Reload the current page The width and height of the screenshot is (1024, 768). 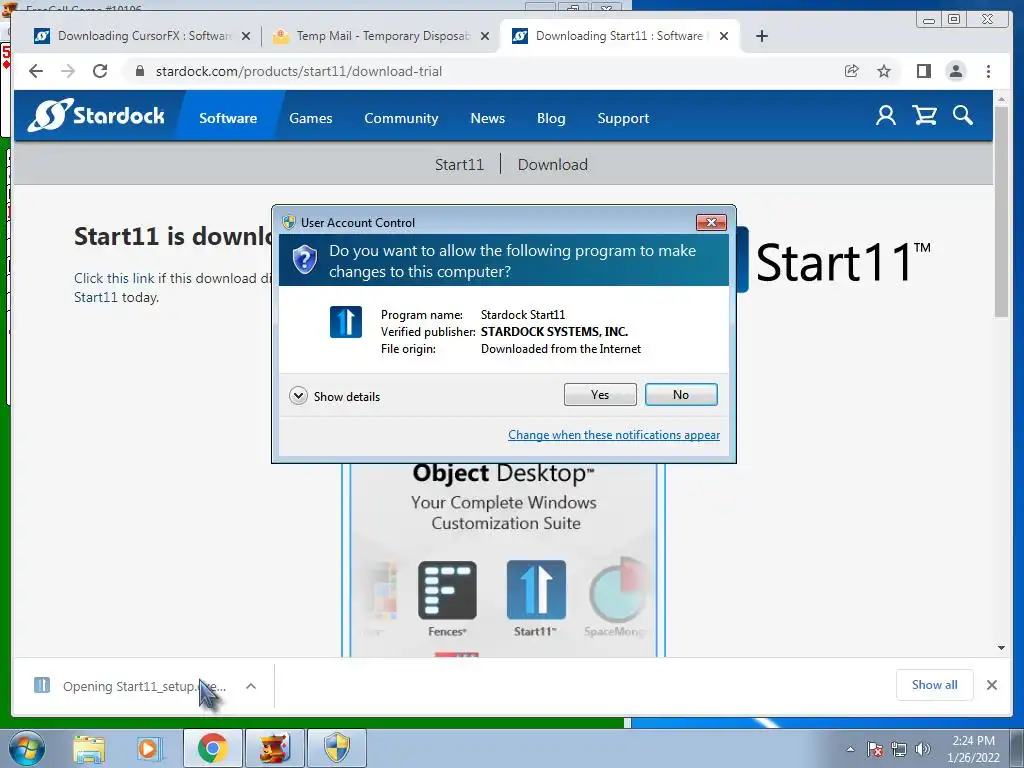[100, 71]
